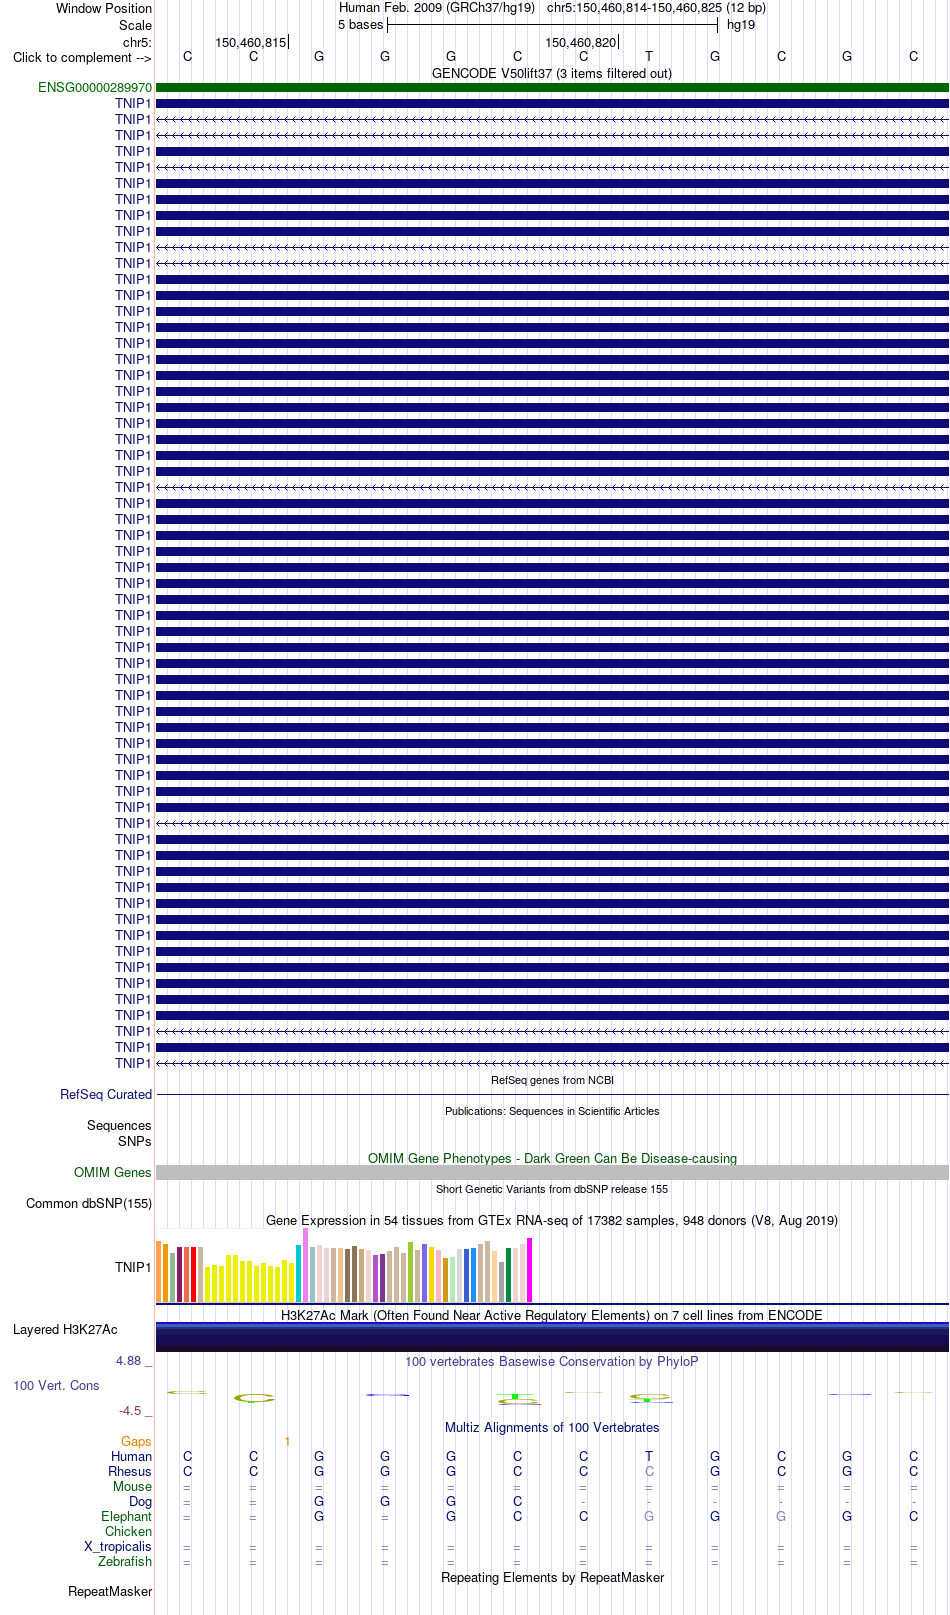950x1615 pixels.
Task: Select the '5 bases' scale bar text
Action: 360,25
